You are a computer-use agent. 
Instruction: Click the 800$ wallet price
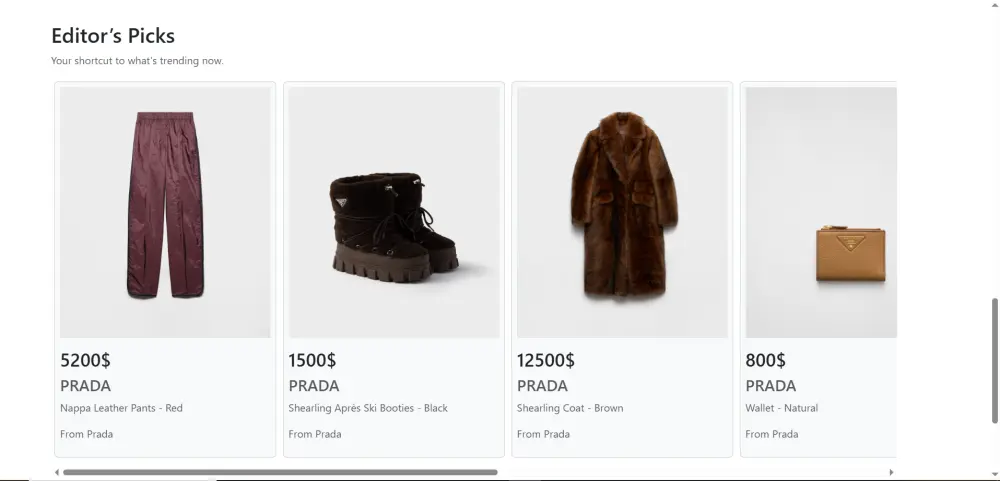[765, 360]
